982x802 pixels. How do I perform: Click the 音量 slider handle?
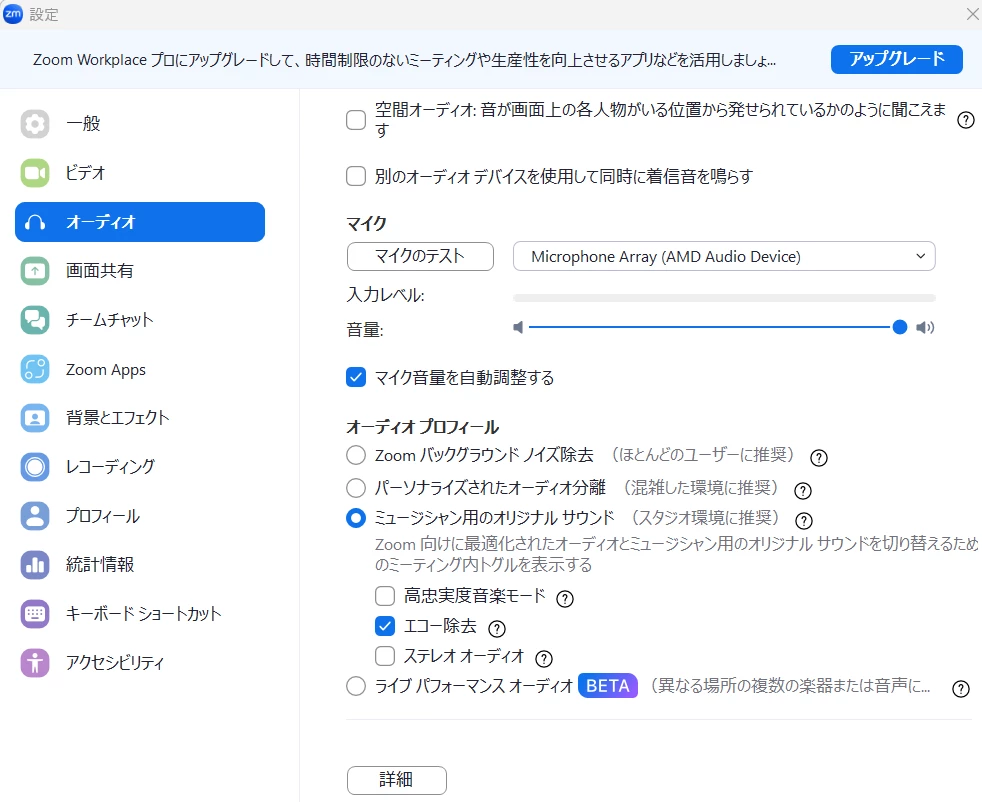pyautogui.click(x=900, y=327)
